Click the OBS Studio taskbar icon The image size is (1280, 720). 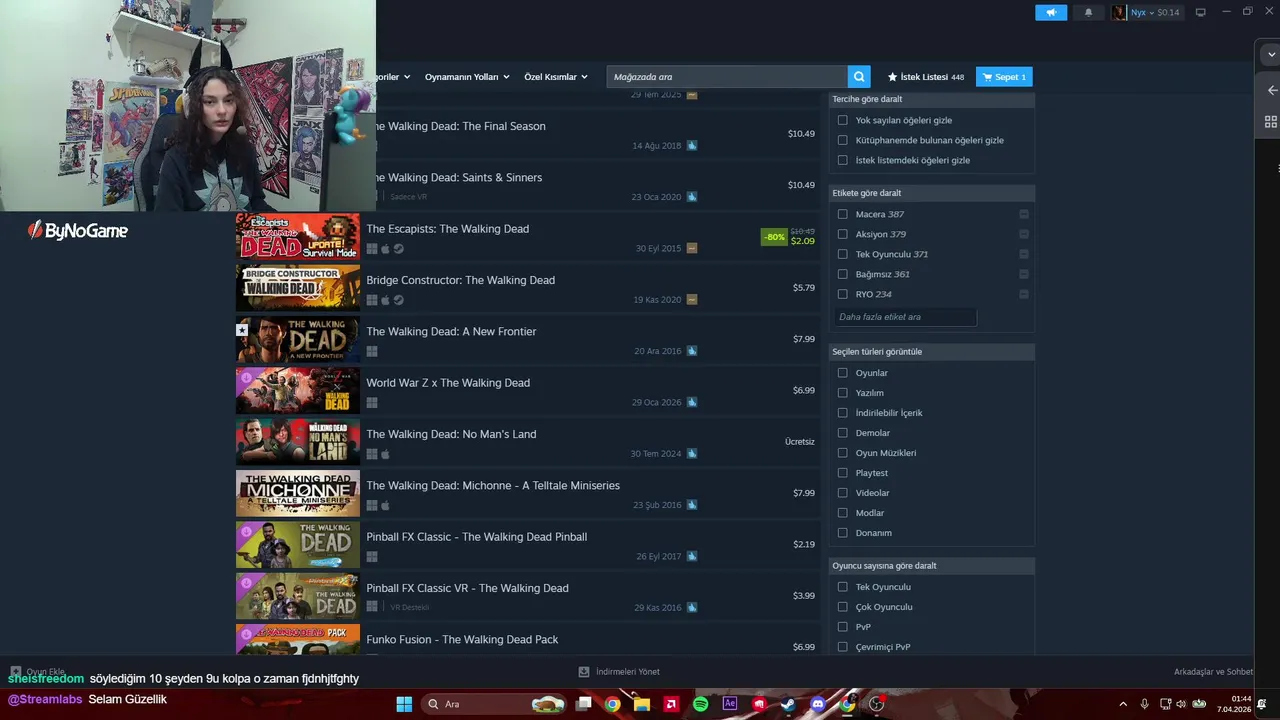pyautogui.click(x=877, y=704)
